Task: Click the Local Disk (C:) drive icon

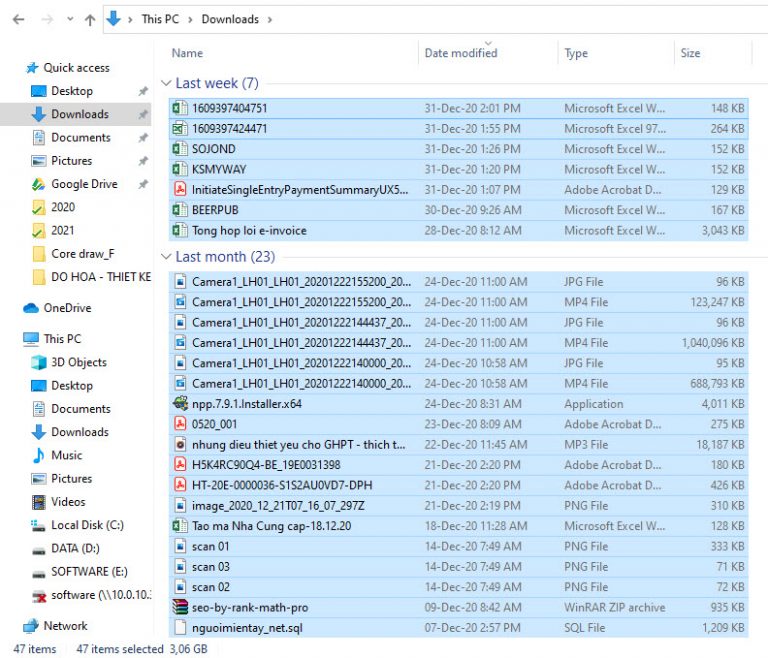Action: click(x=39, y=525)
